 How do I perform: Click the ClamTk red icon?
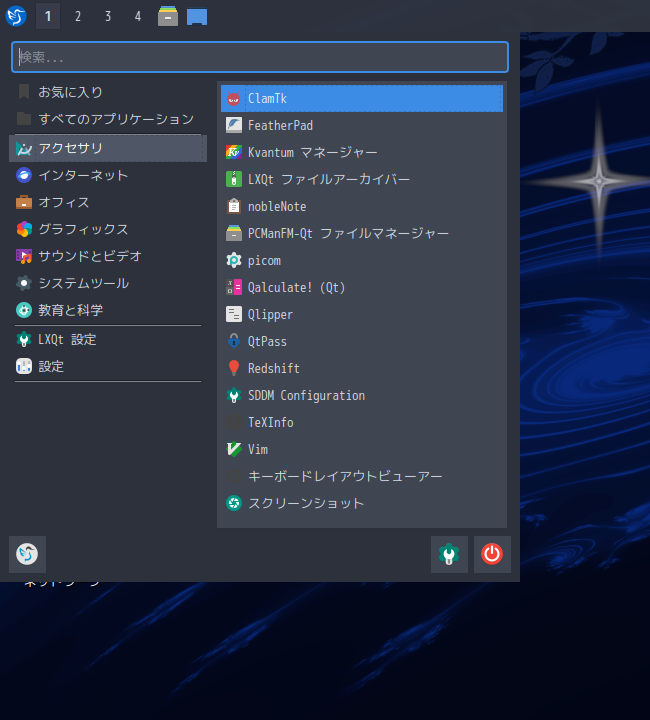pyautogui.click(x=234, y=99)
